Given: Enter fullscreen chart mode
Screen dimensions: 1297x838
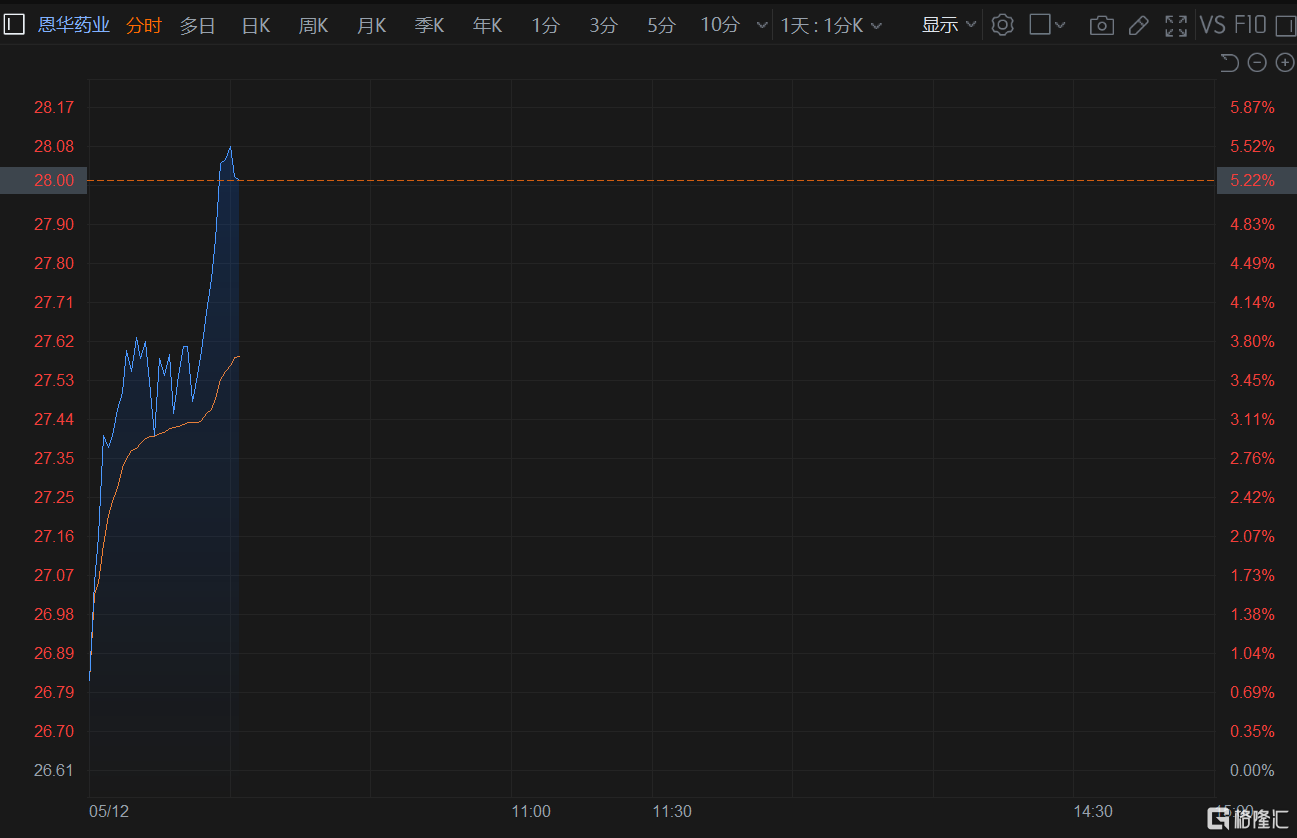Looking at the screenshot, I should [1176, 25].
